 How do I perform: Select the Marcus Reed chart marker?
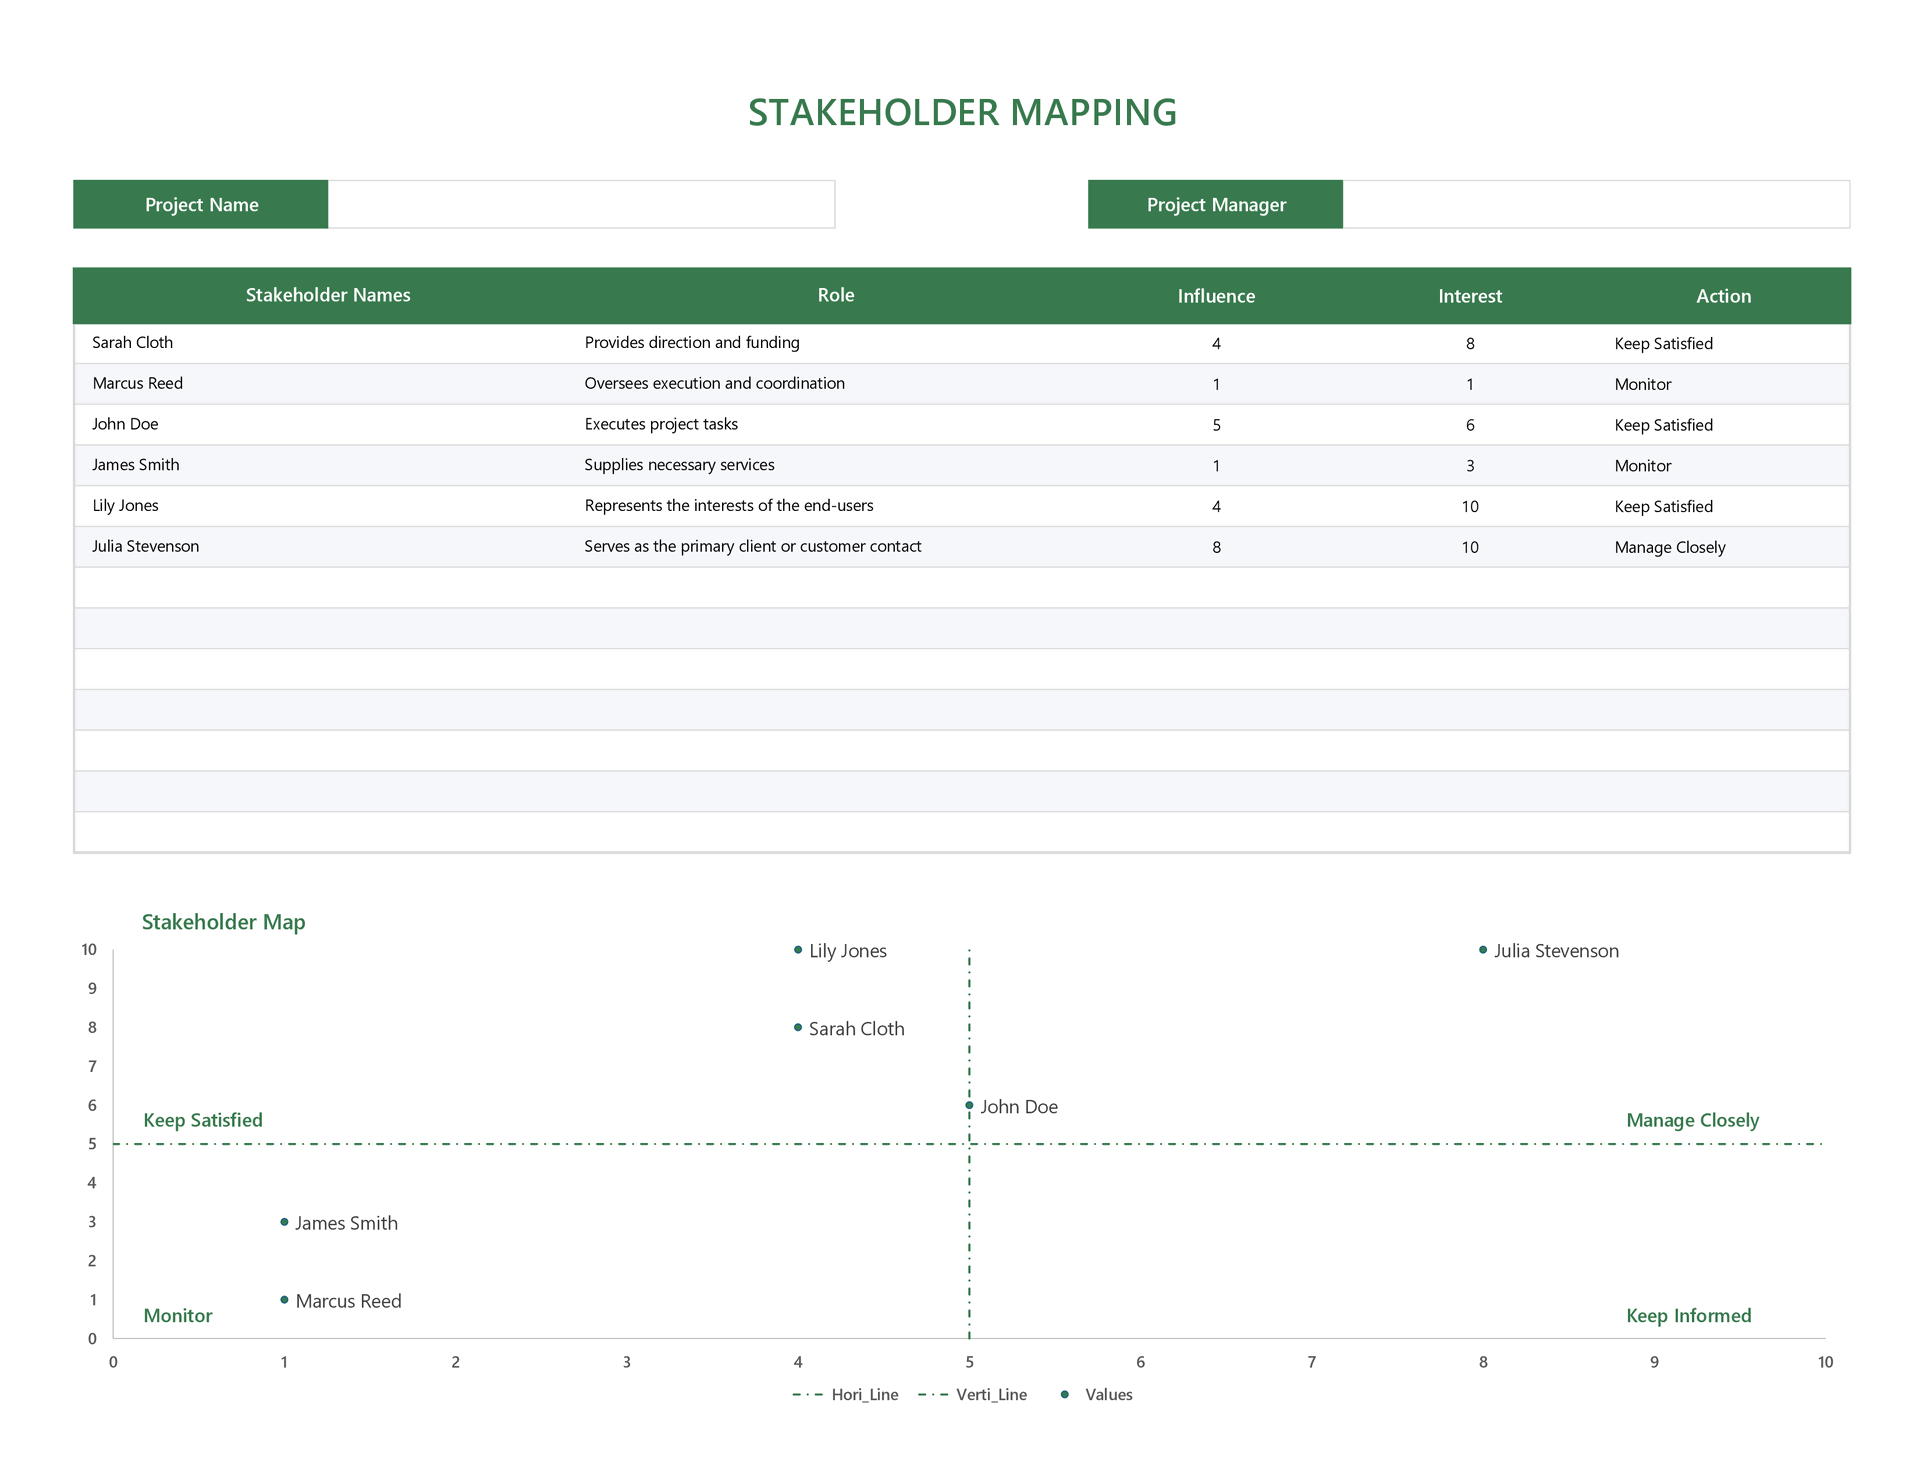[x=285, y=1300]
